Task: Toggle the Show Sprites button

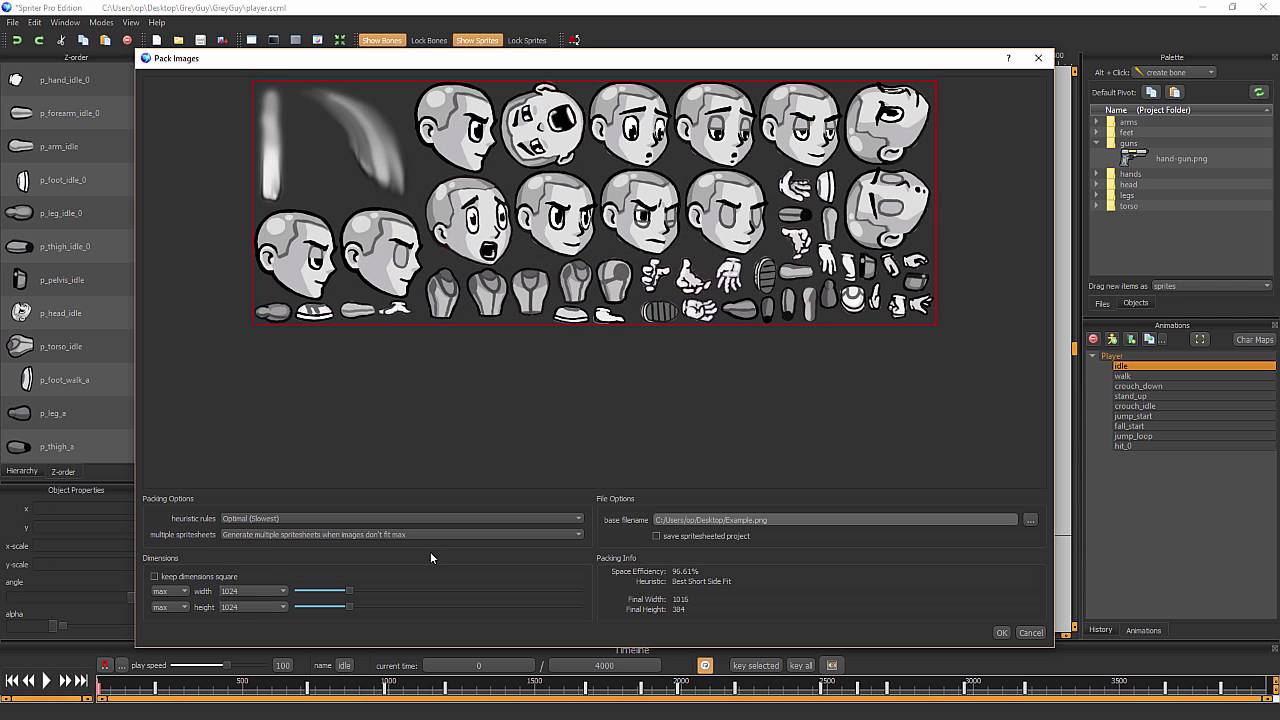Action: (x=477, y=40)
